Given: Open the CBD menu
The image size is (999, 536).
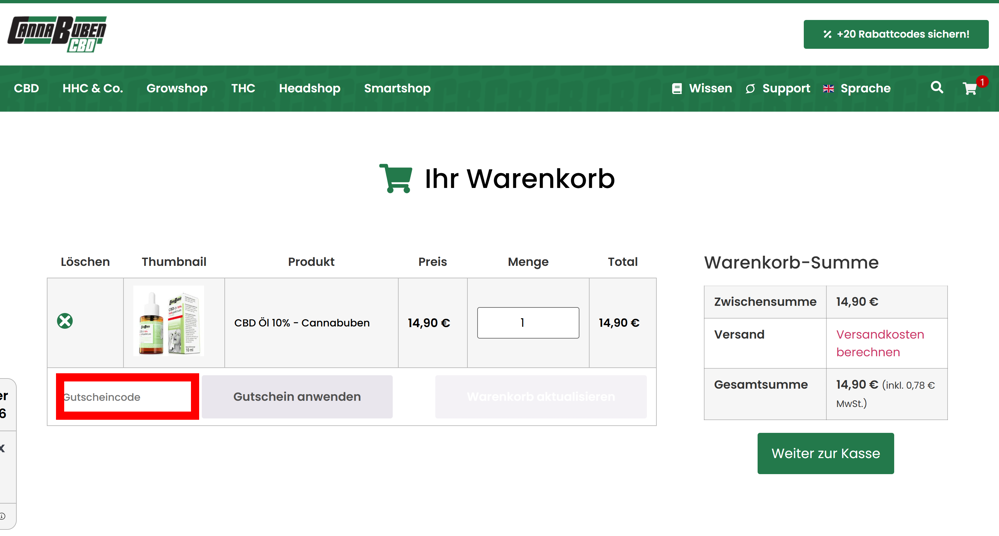Looking at the screenshot, I should [x=26, y=89].
